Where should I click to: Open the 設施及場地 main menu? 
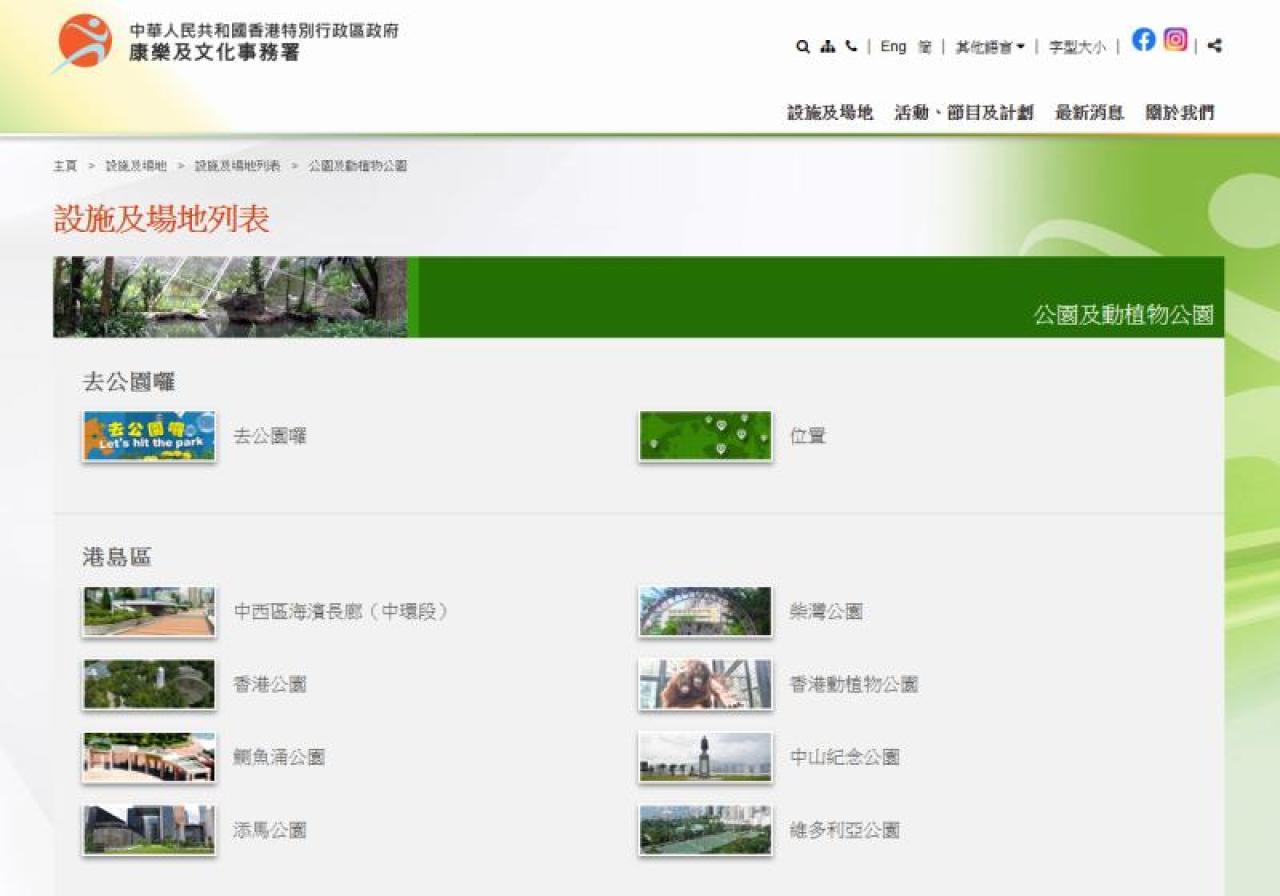[830, 113]
